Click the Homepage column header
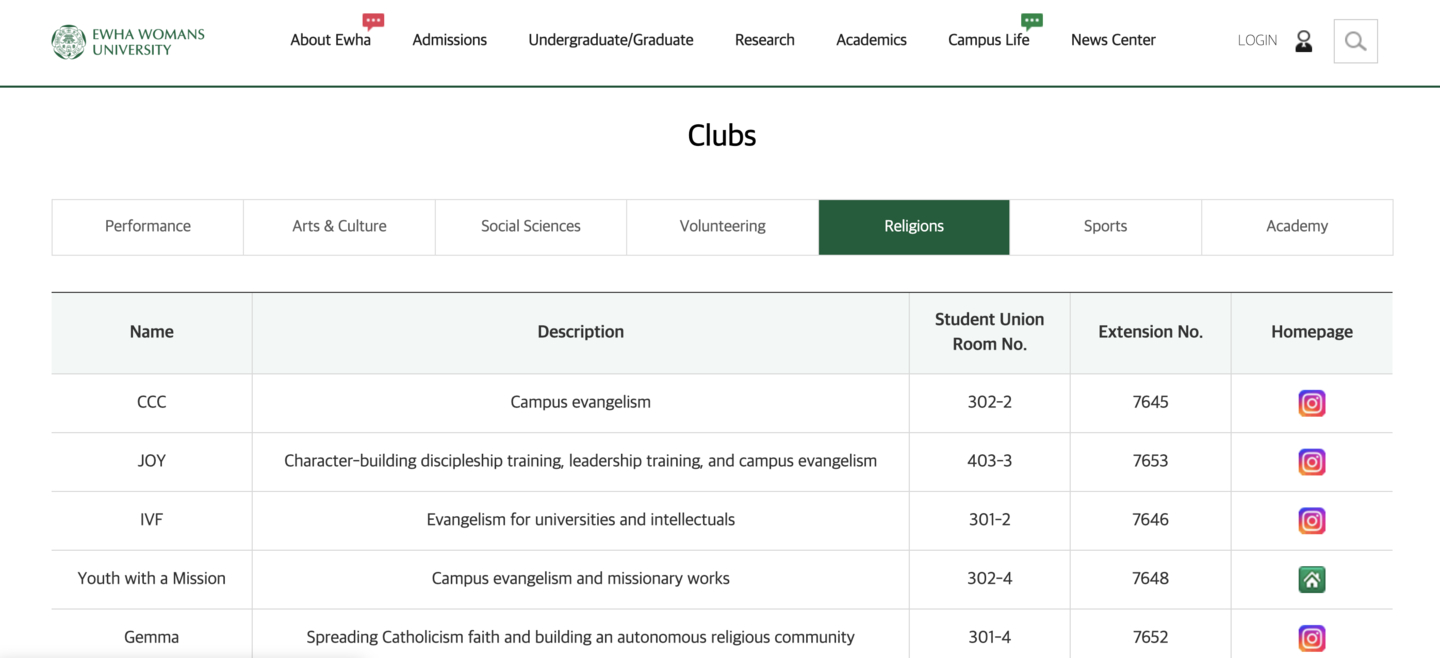This screenshot has height=658, width=1440. click(x=1312, y=333)
